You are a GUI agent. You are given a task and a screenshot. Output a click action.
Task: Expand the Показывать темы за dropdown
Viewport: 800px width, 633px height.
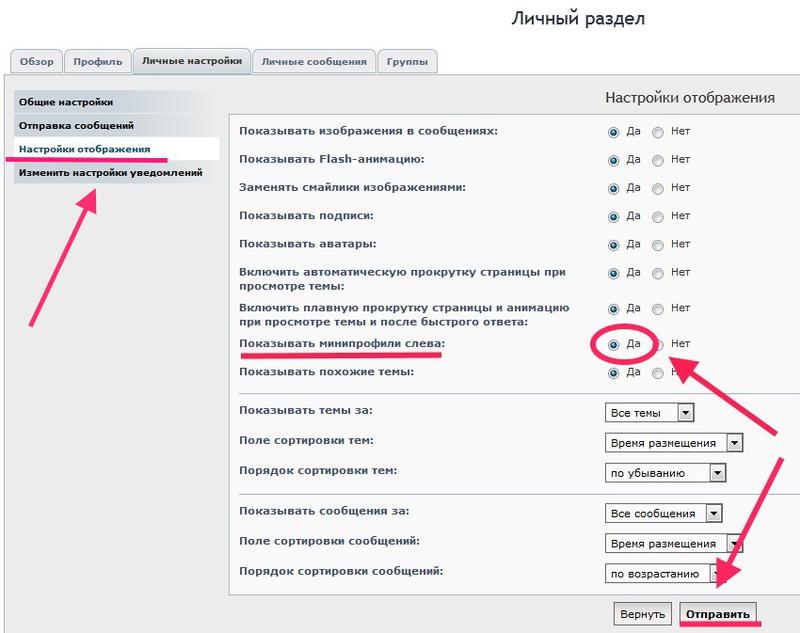649,412
